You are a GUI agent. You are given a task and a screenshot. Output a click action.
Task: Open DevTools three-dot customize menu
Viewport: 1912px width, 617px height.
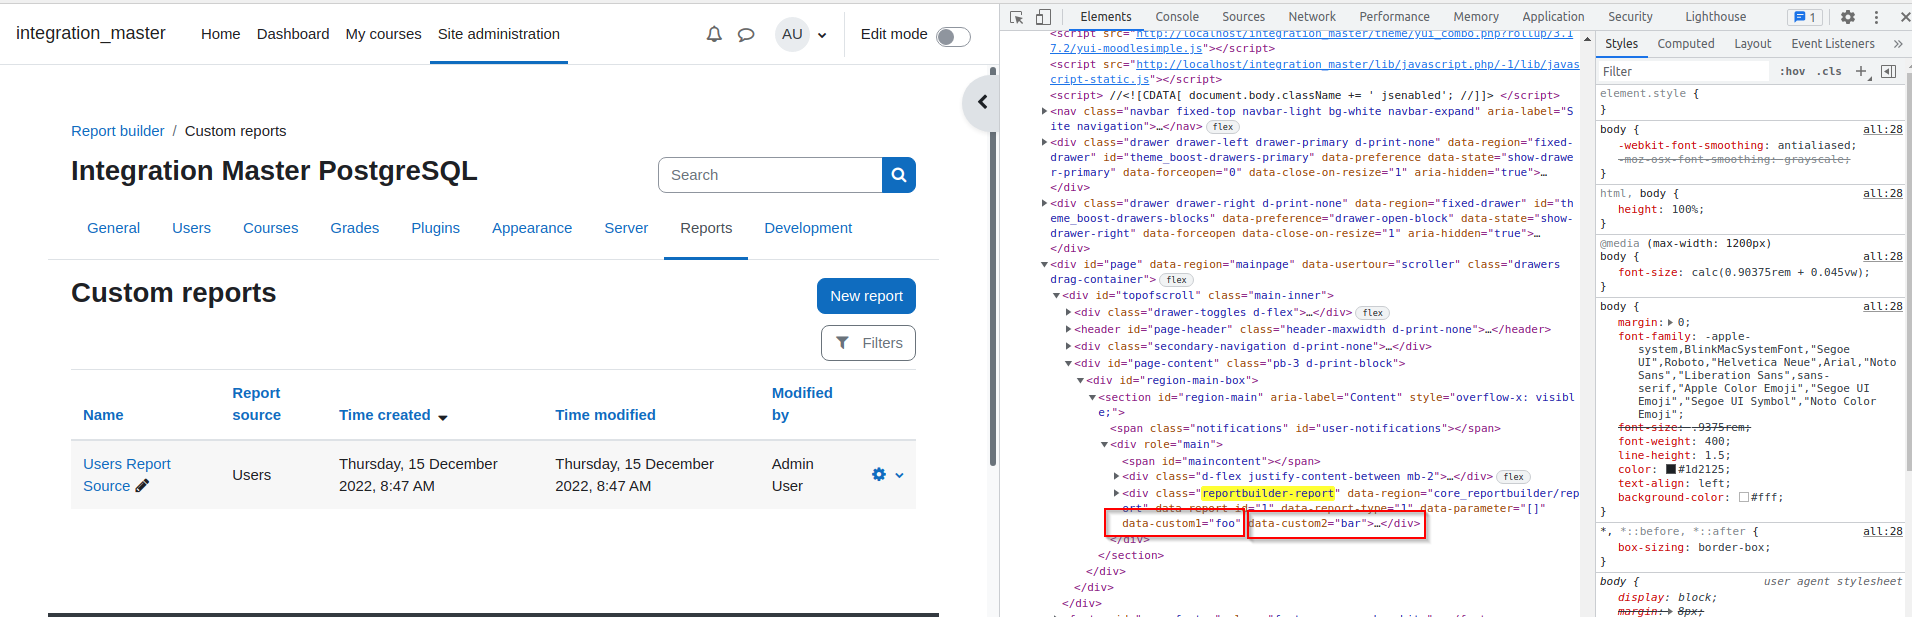[1876, 17]
